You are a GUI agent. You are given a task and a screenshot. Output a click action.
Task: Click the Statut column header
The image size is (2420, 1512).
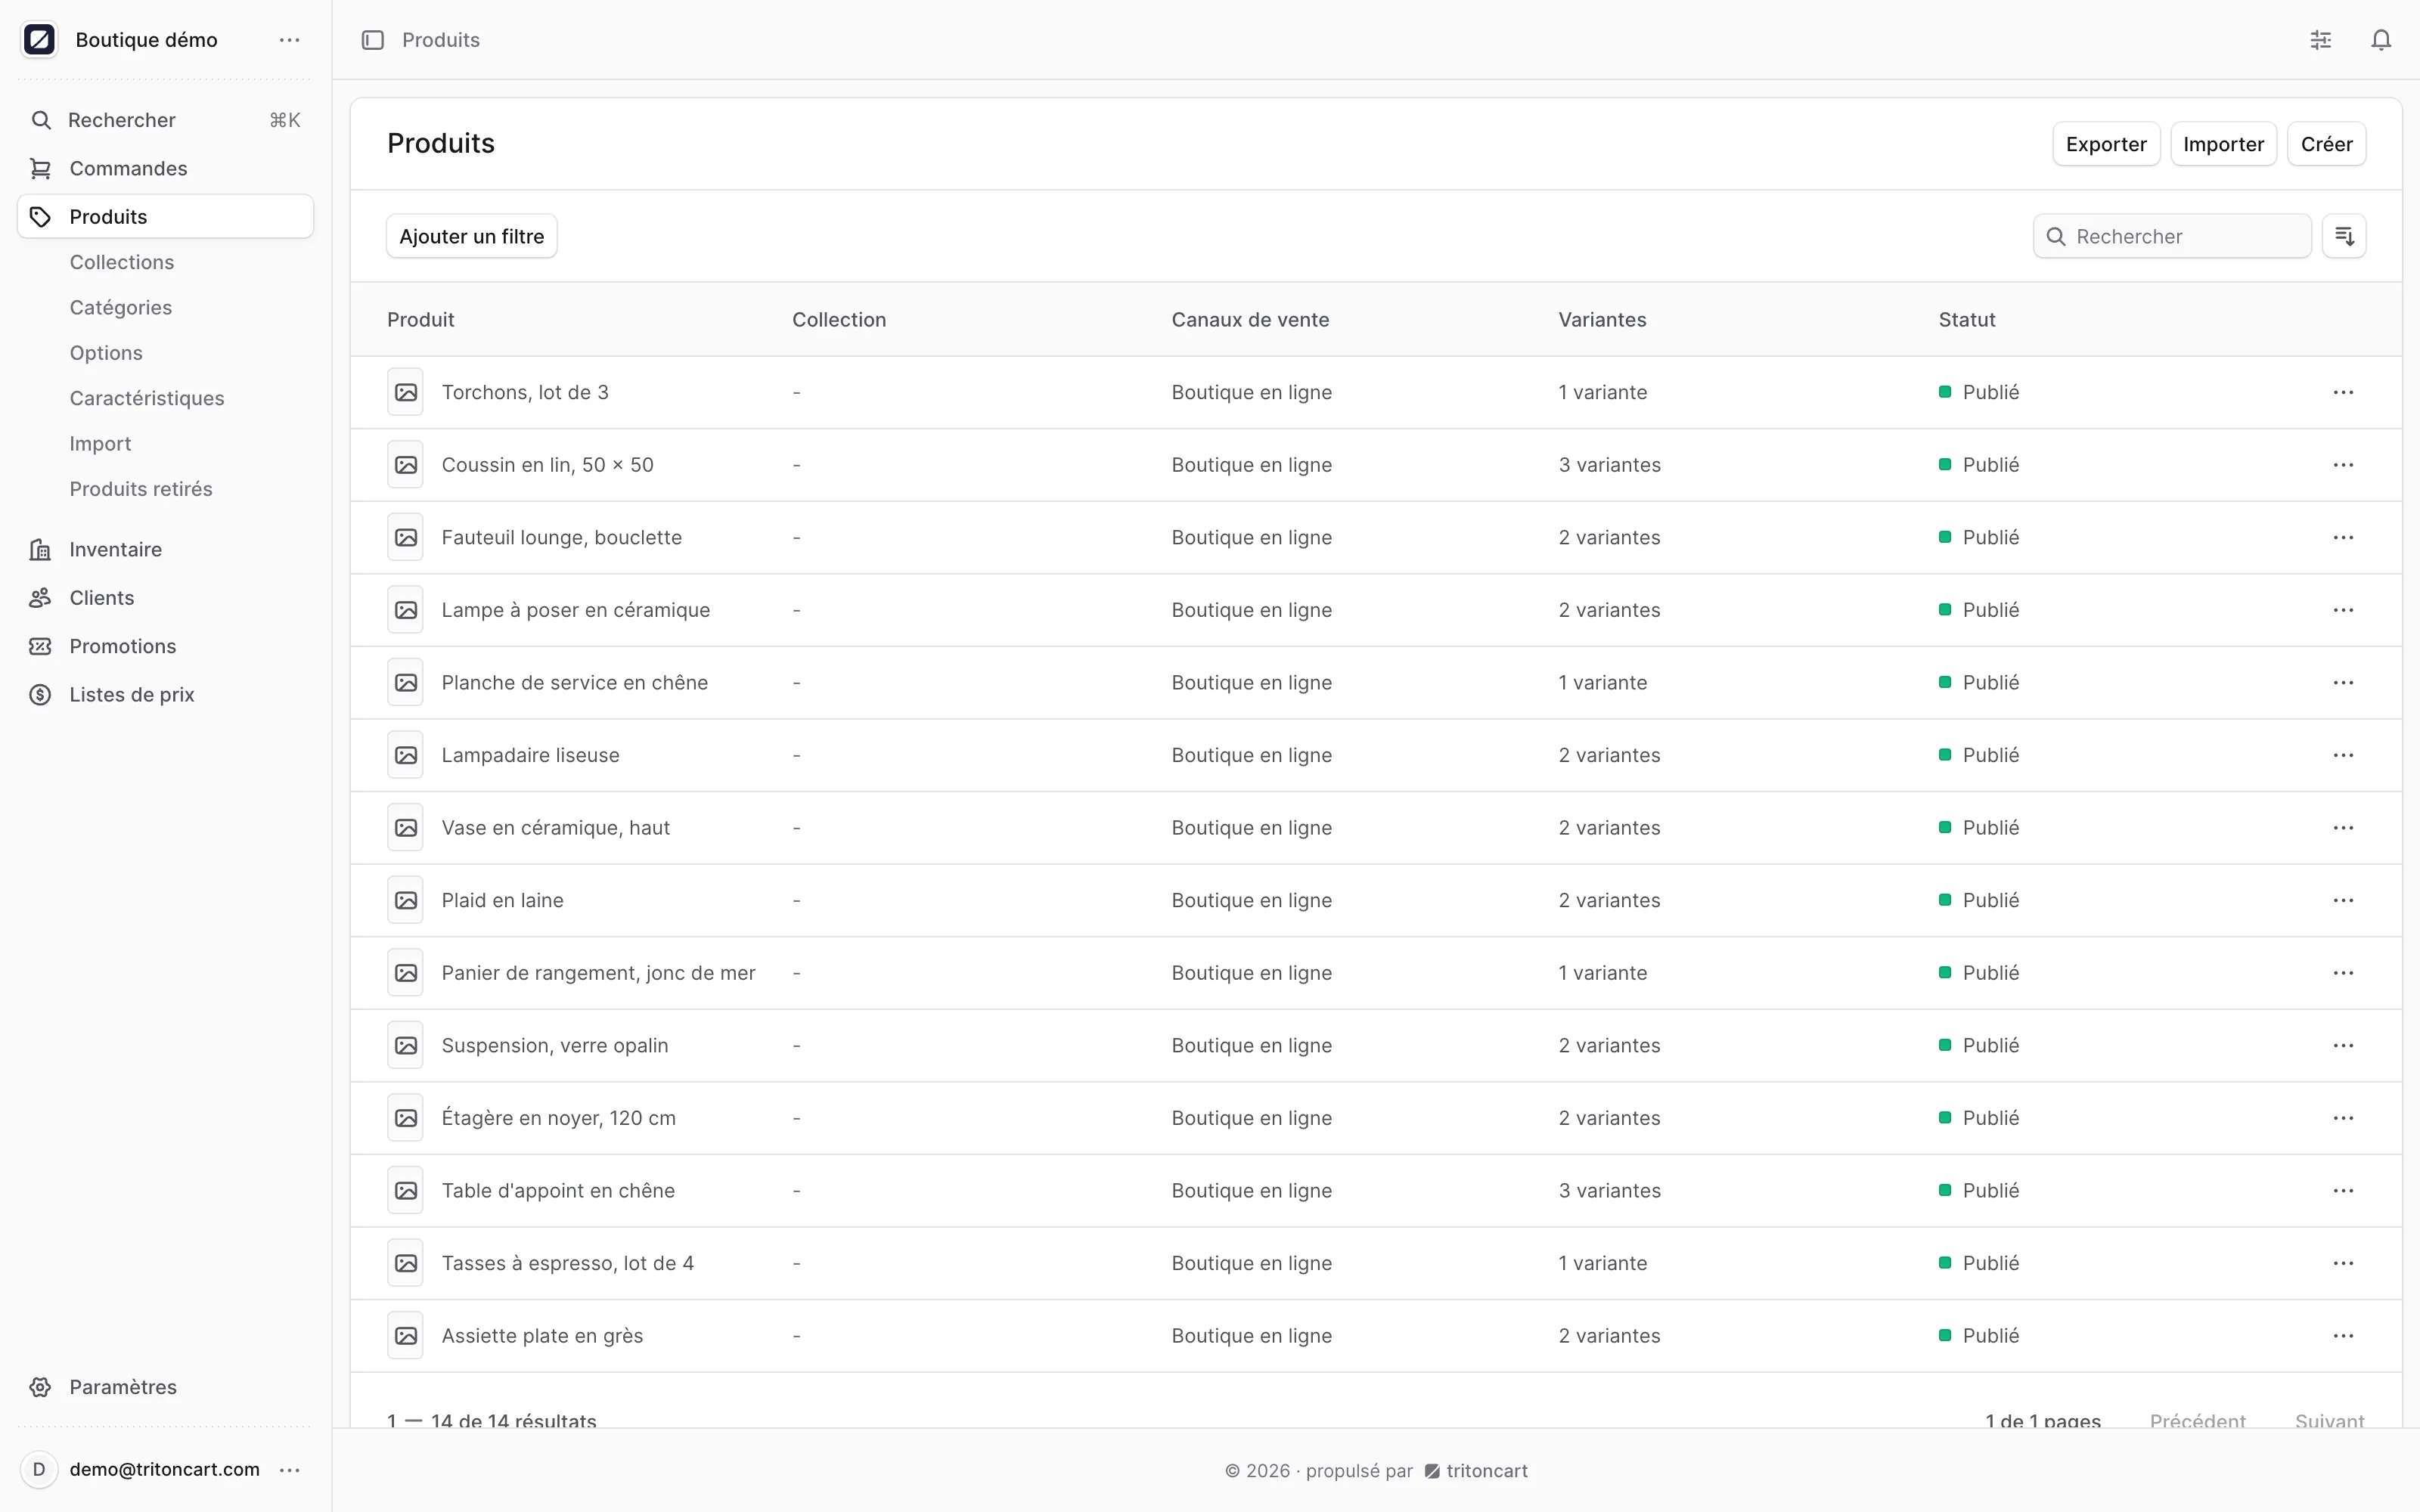1966,320
